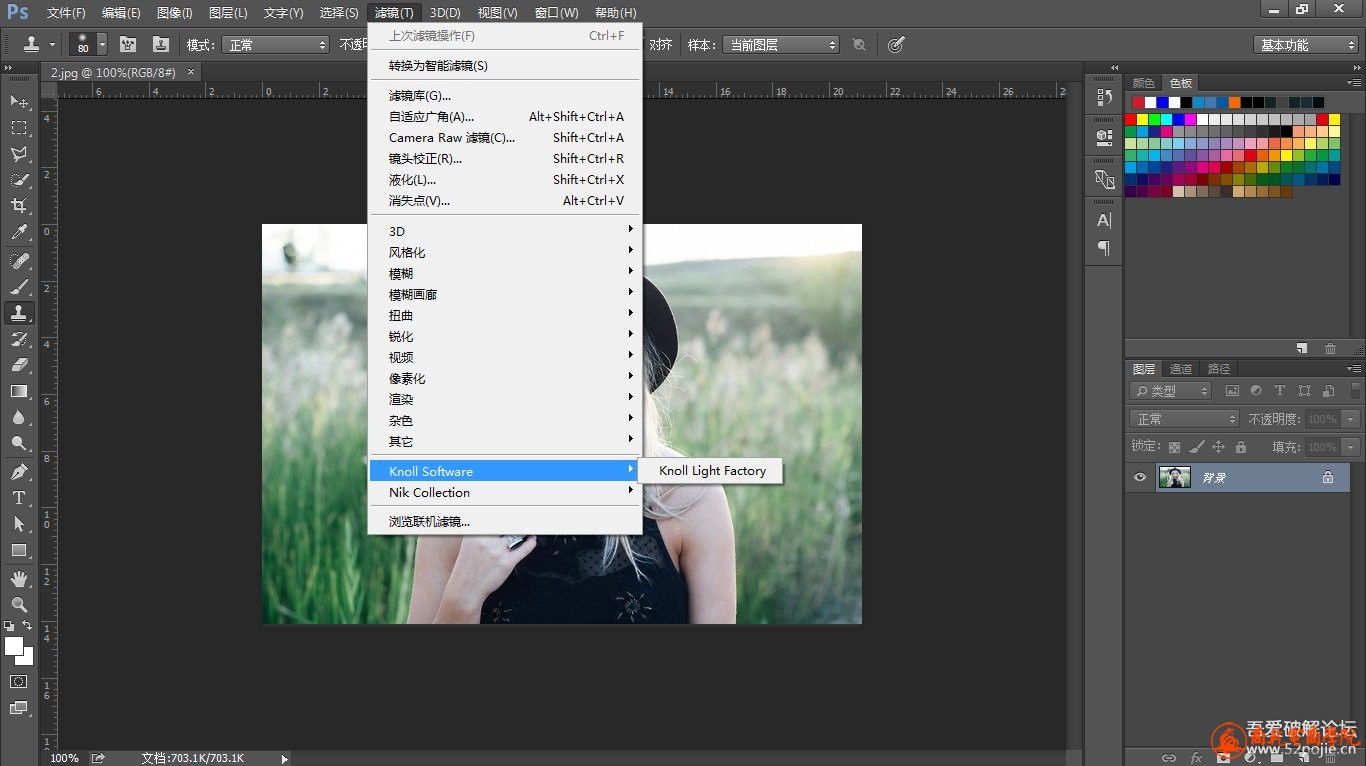Screen dimensions: 1366x766
Task: Open brush preset picker arrow
Action: 102,45
